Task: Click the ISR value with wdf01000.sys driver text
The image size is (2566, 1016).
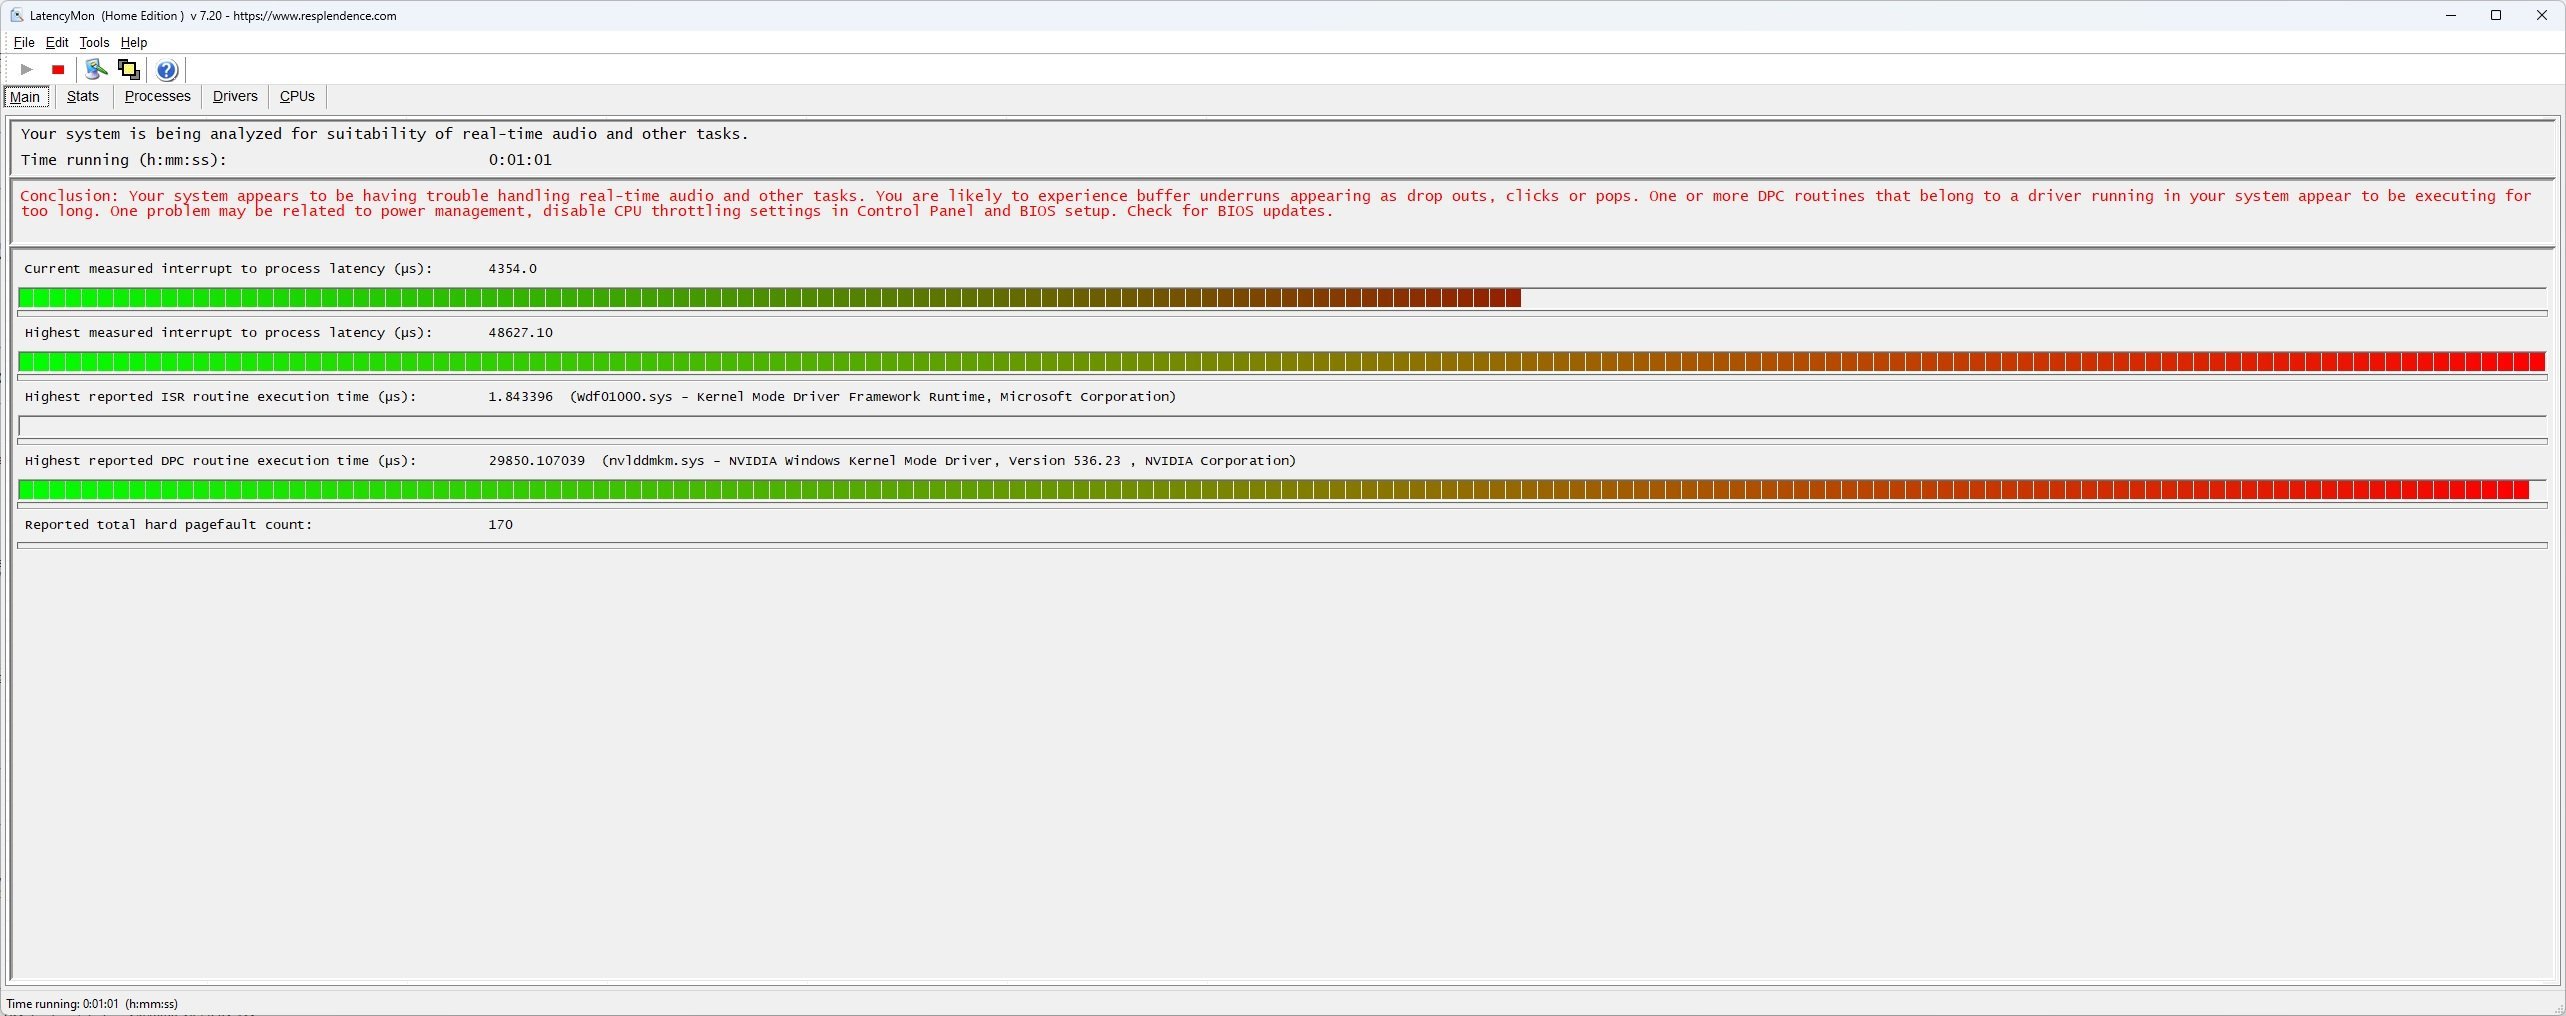Action: [x=832, y=397]
